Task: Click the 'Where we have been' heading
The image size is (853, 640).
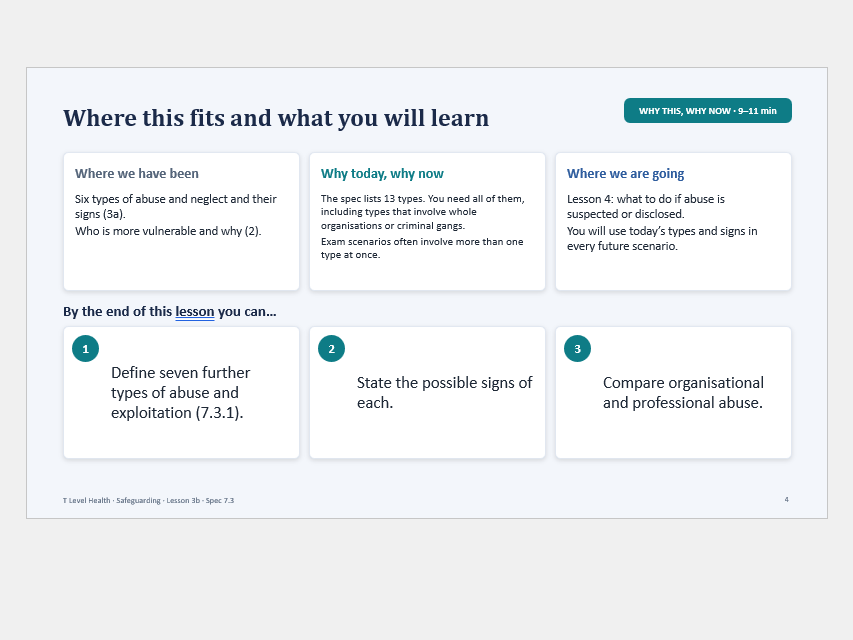Action: tap(137, 174)
